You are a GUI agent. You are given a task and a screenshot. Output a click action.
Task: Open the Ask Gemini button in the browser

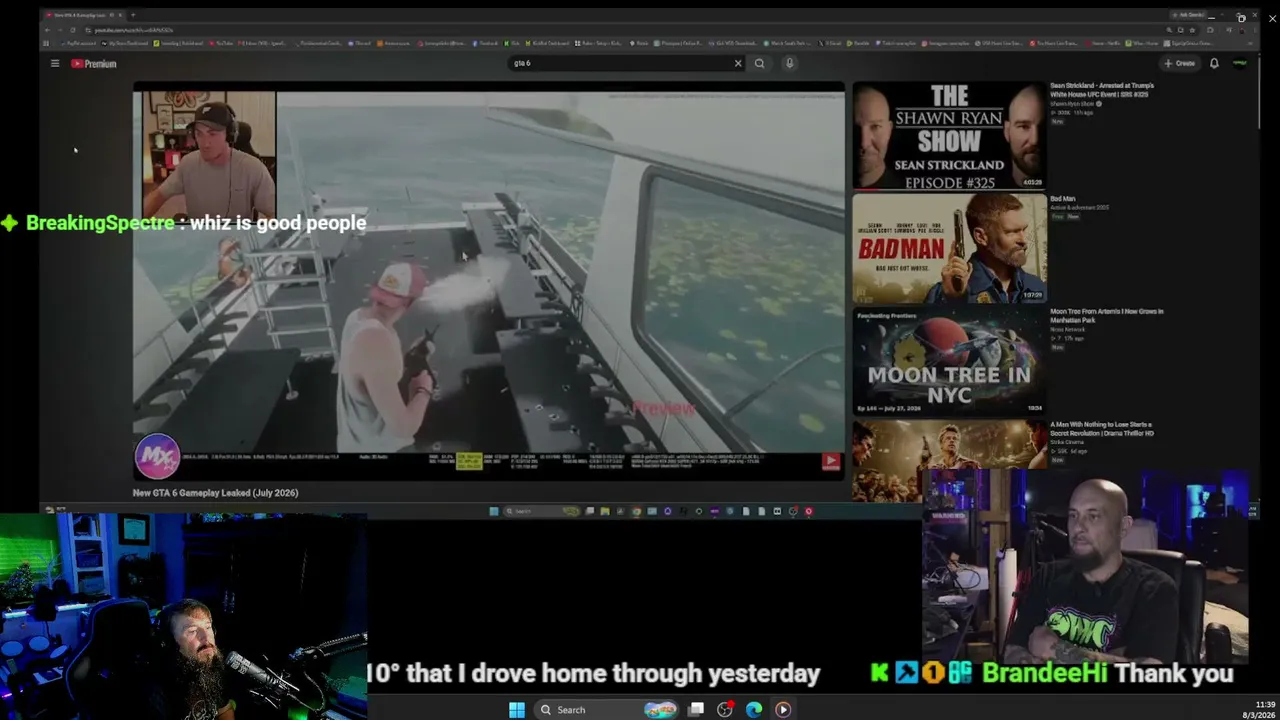tap(1190, 15)
